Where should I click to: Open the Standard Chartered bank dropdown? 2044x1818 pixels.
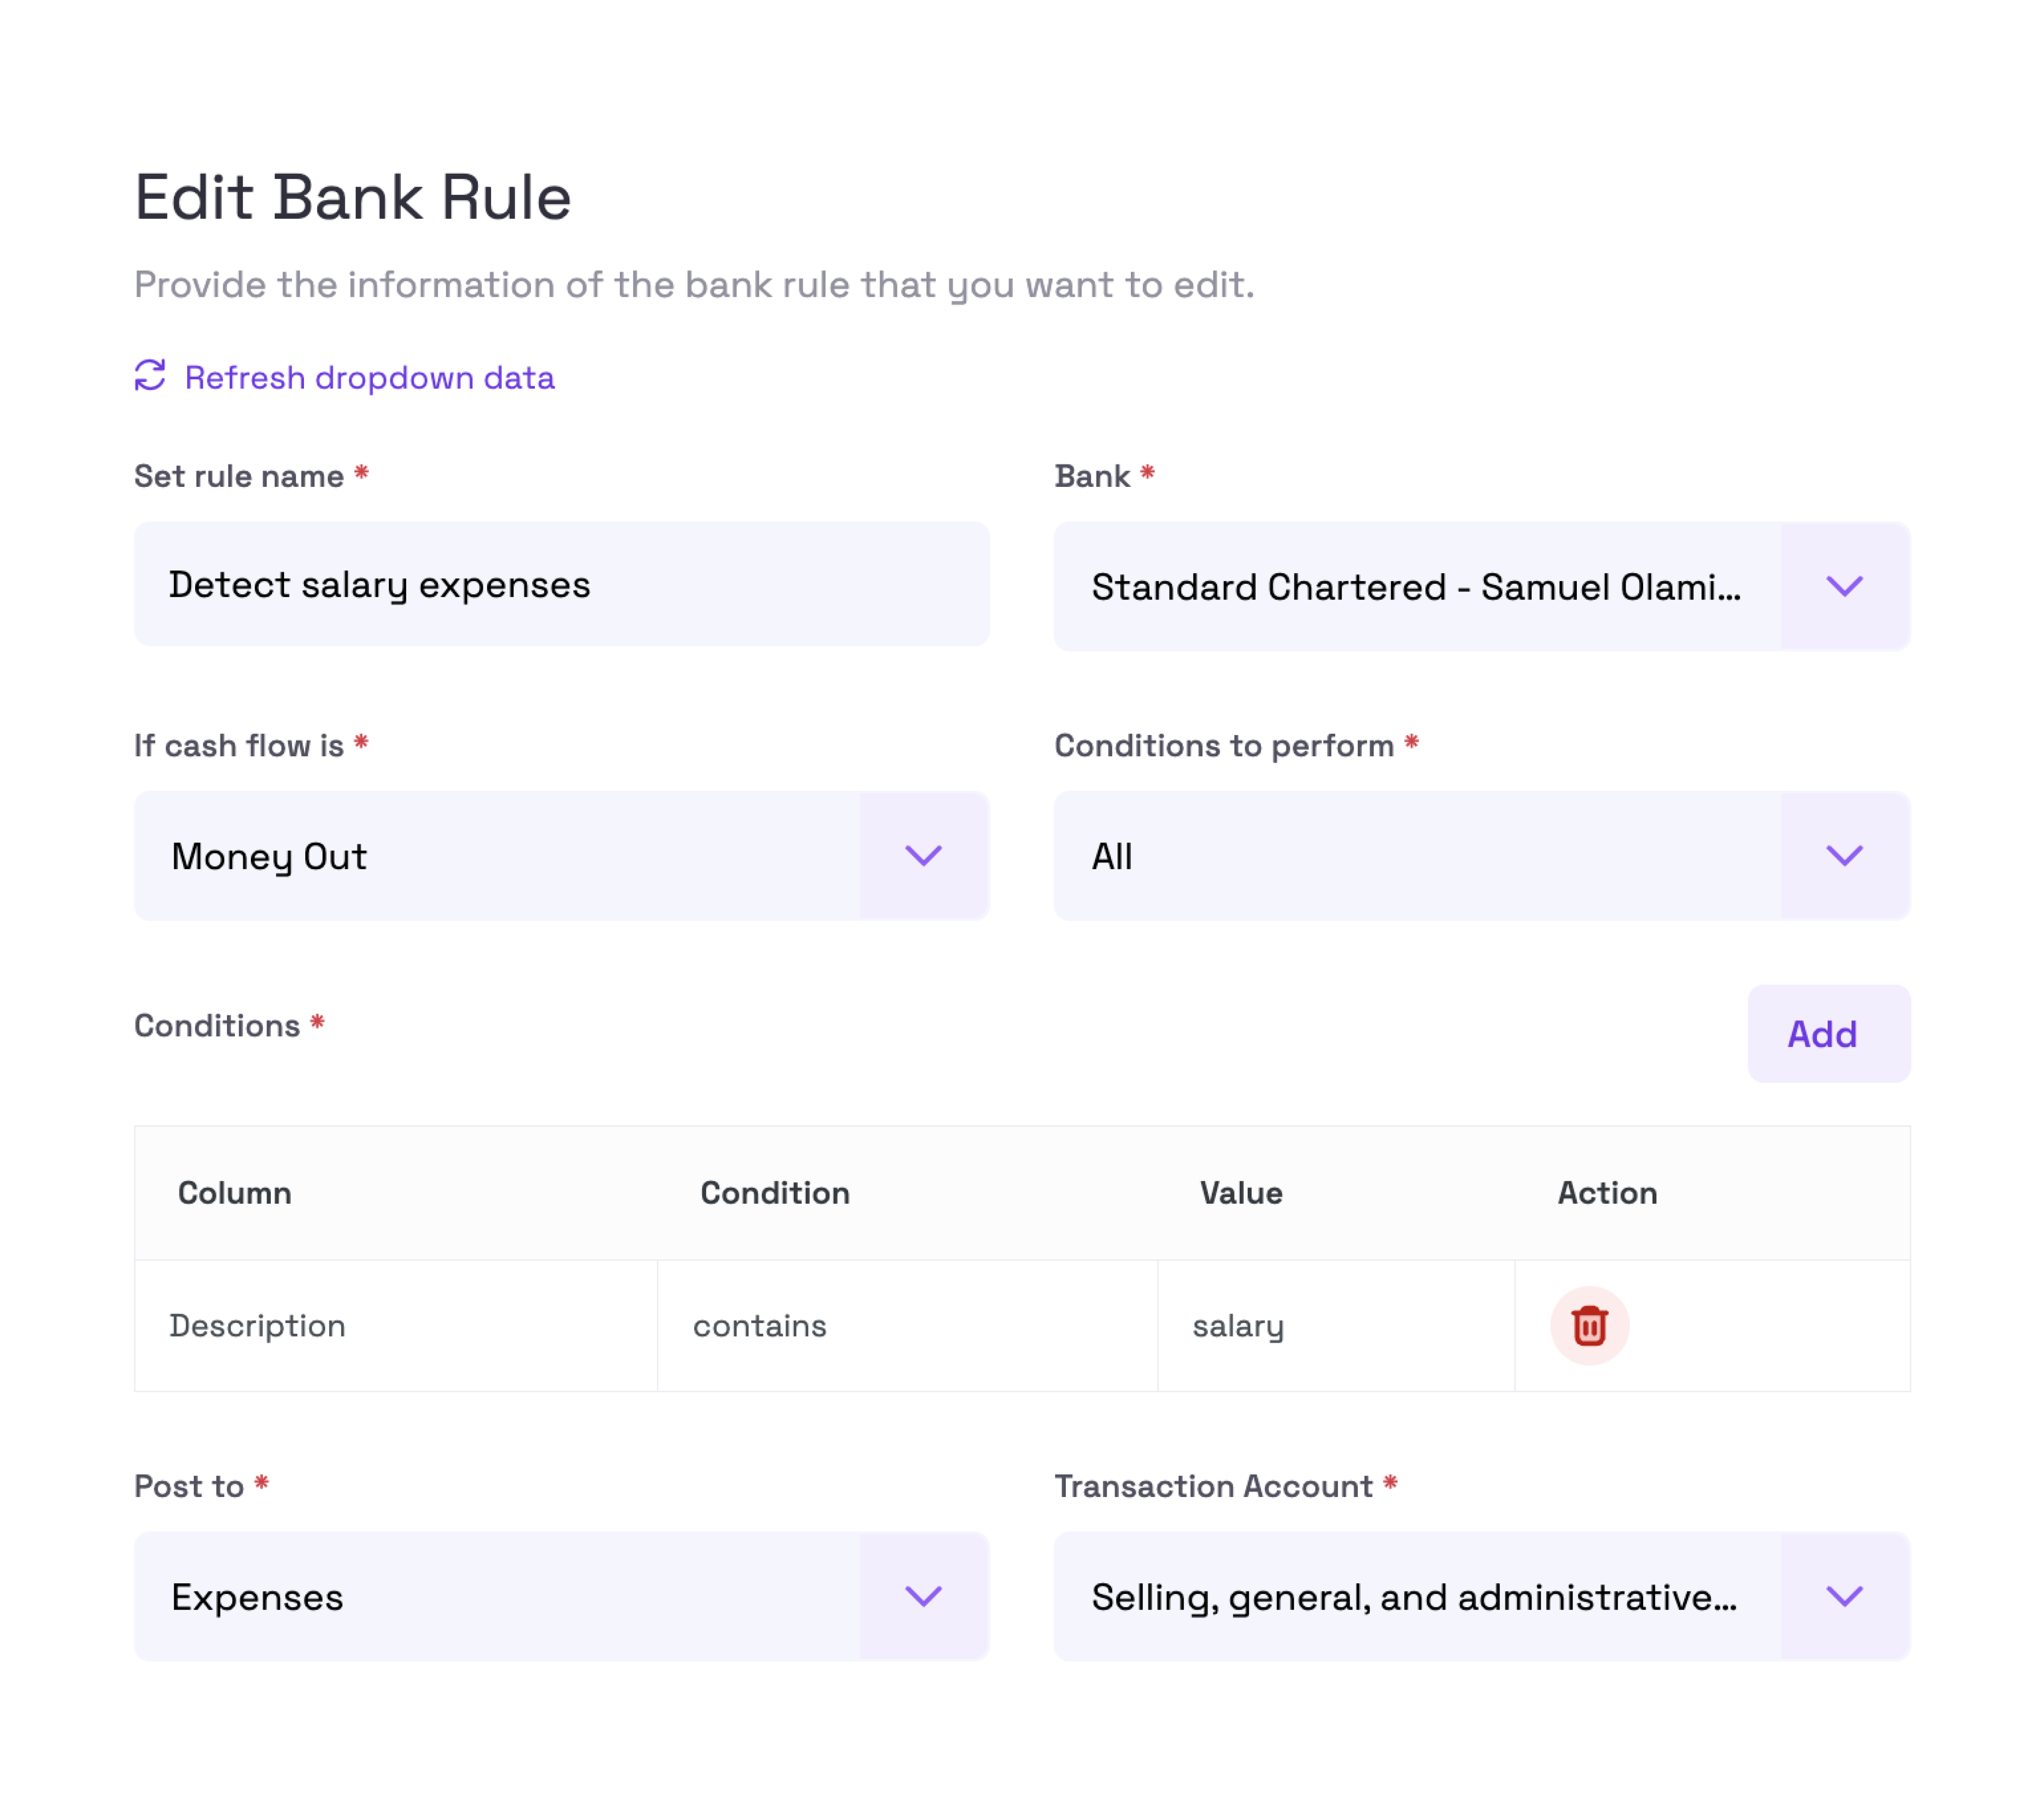coord(1481,586)
